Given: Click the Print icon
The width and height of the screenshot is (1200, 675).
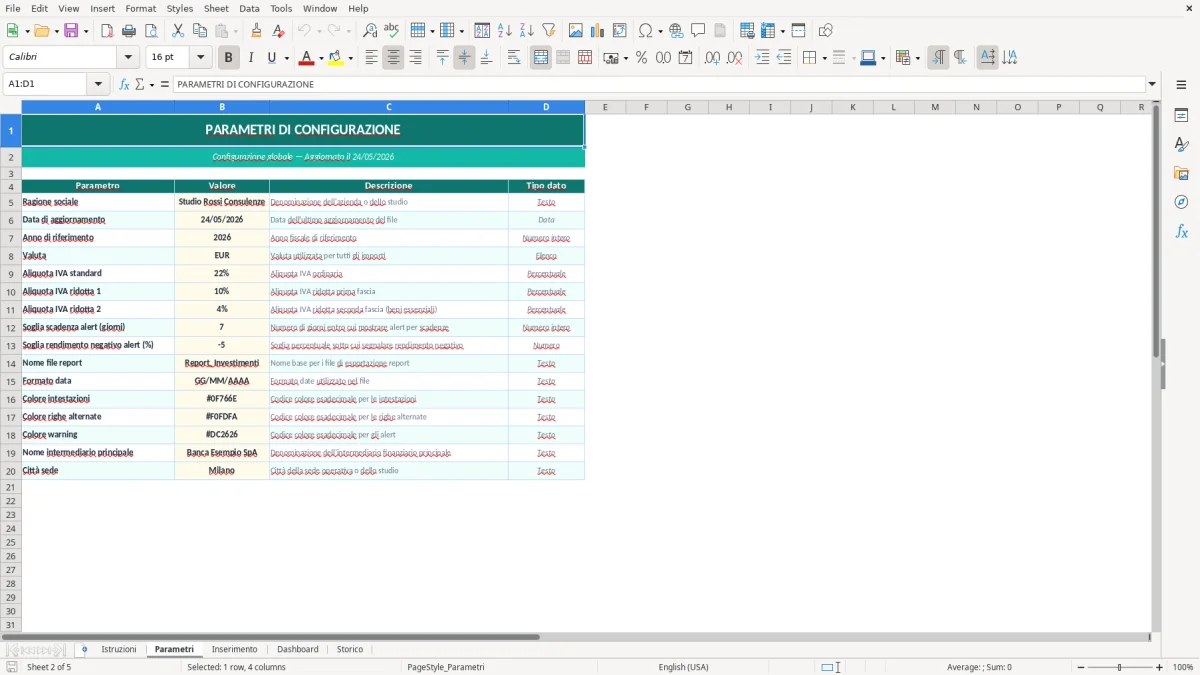Looking at the screenshot, I should 129,31.
